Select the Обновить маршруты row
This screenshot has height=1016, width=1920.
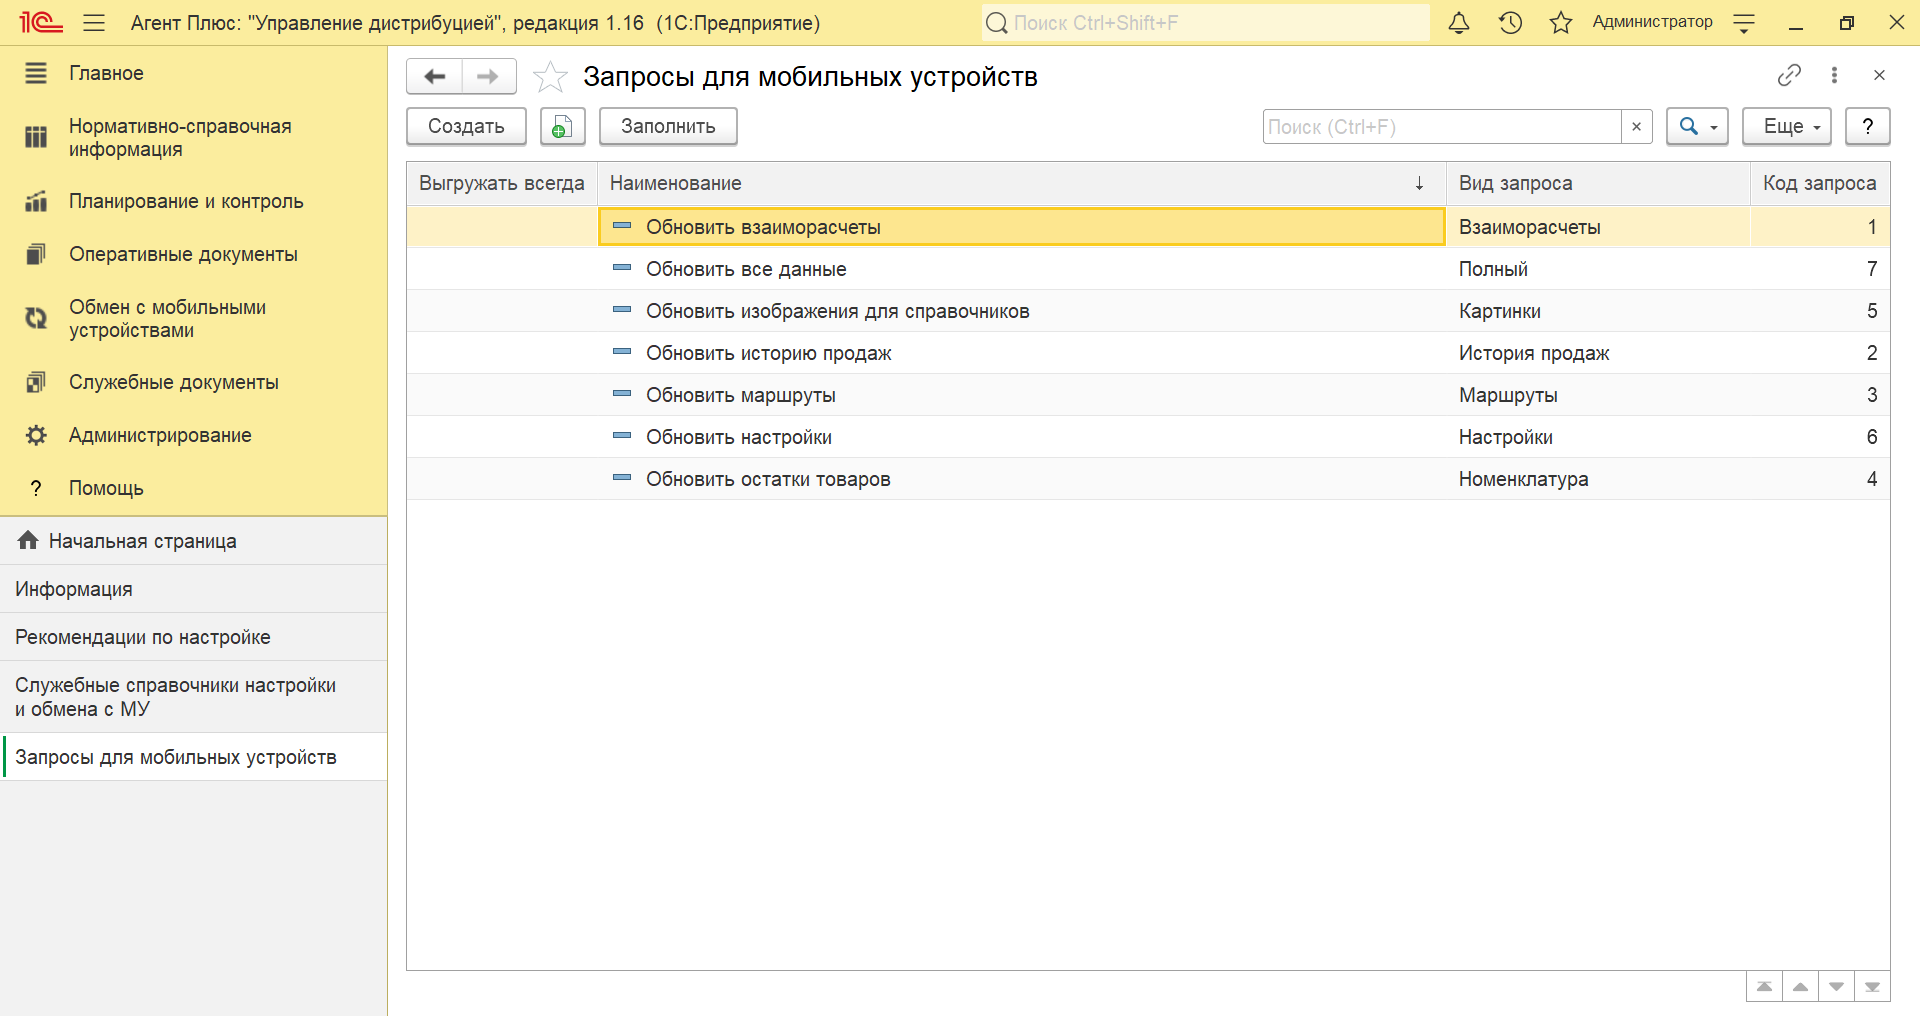(x=740, y=395)
